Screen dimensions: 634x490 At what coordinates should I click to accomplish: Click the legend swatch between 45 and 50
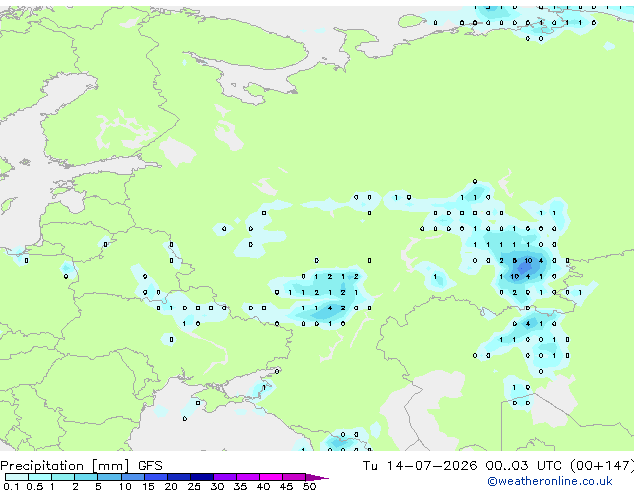tap(294, 477)
